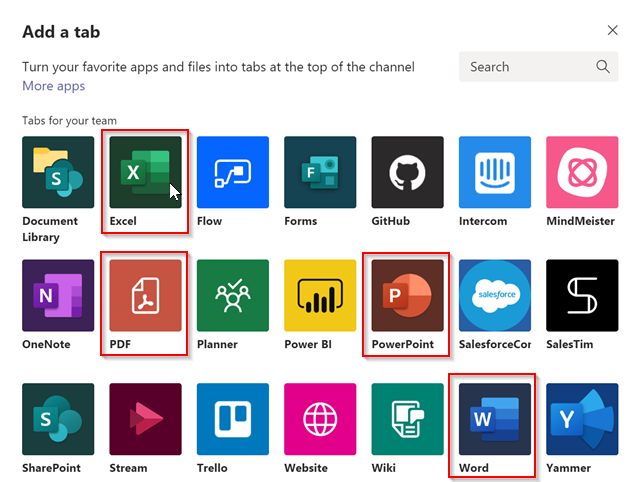Open the Power BI app tile
Viewport: 640px width, 482px height.
pyautogui.click(x=320, y=295)
